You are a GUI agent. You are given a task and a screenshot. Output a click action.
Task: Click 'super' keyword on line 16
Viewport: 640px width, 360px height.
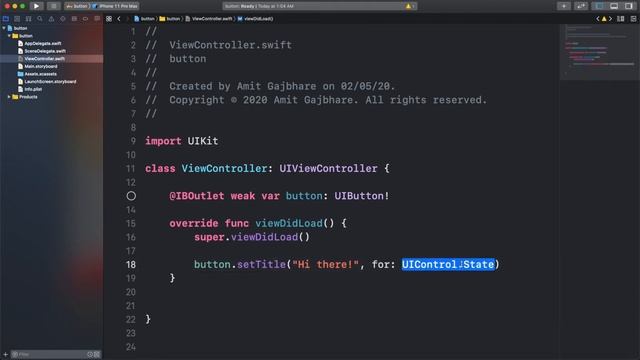pyautogui.click(x=209, y=237)
